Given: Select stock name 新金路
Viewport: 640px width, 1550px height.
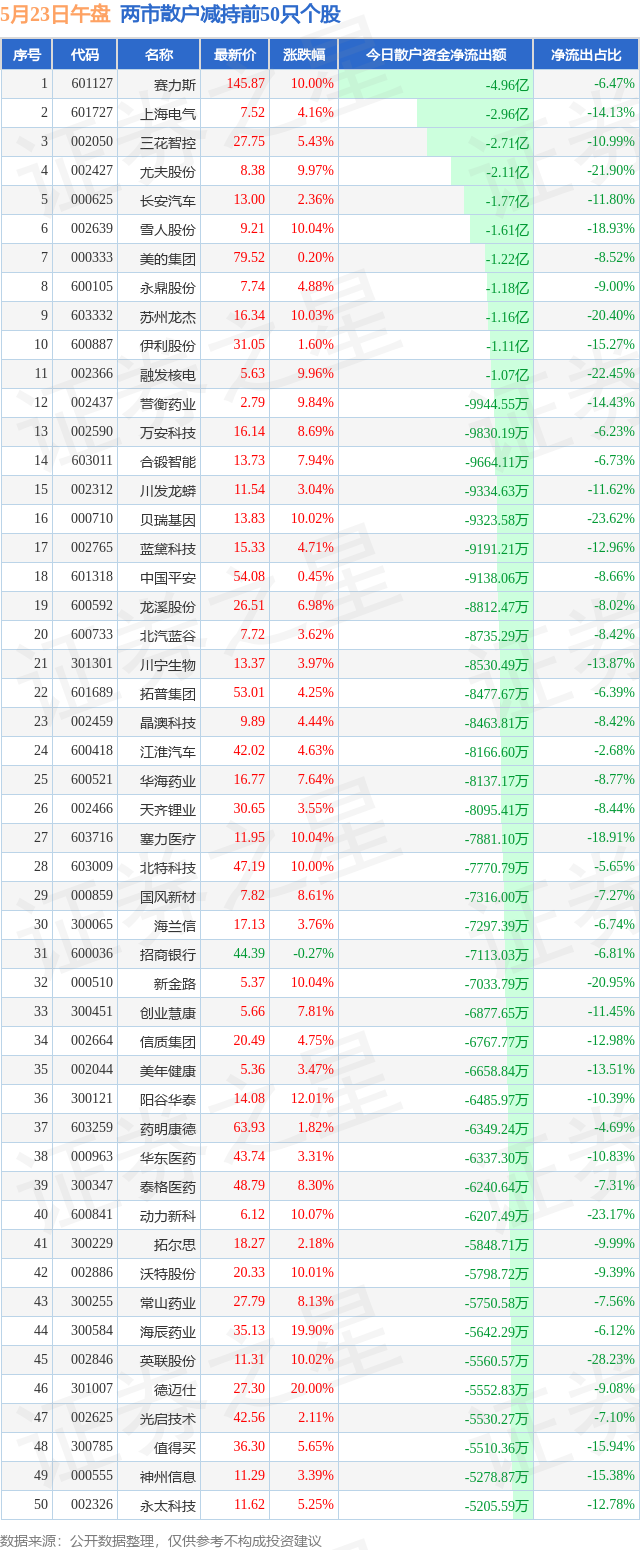Looking at the screenshot, I should (x=176, y=983).
